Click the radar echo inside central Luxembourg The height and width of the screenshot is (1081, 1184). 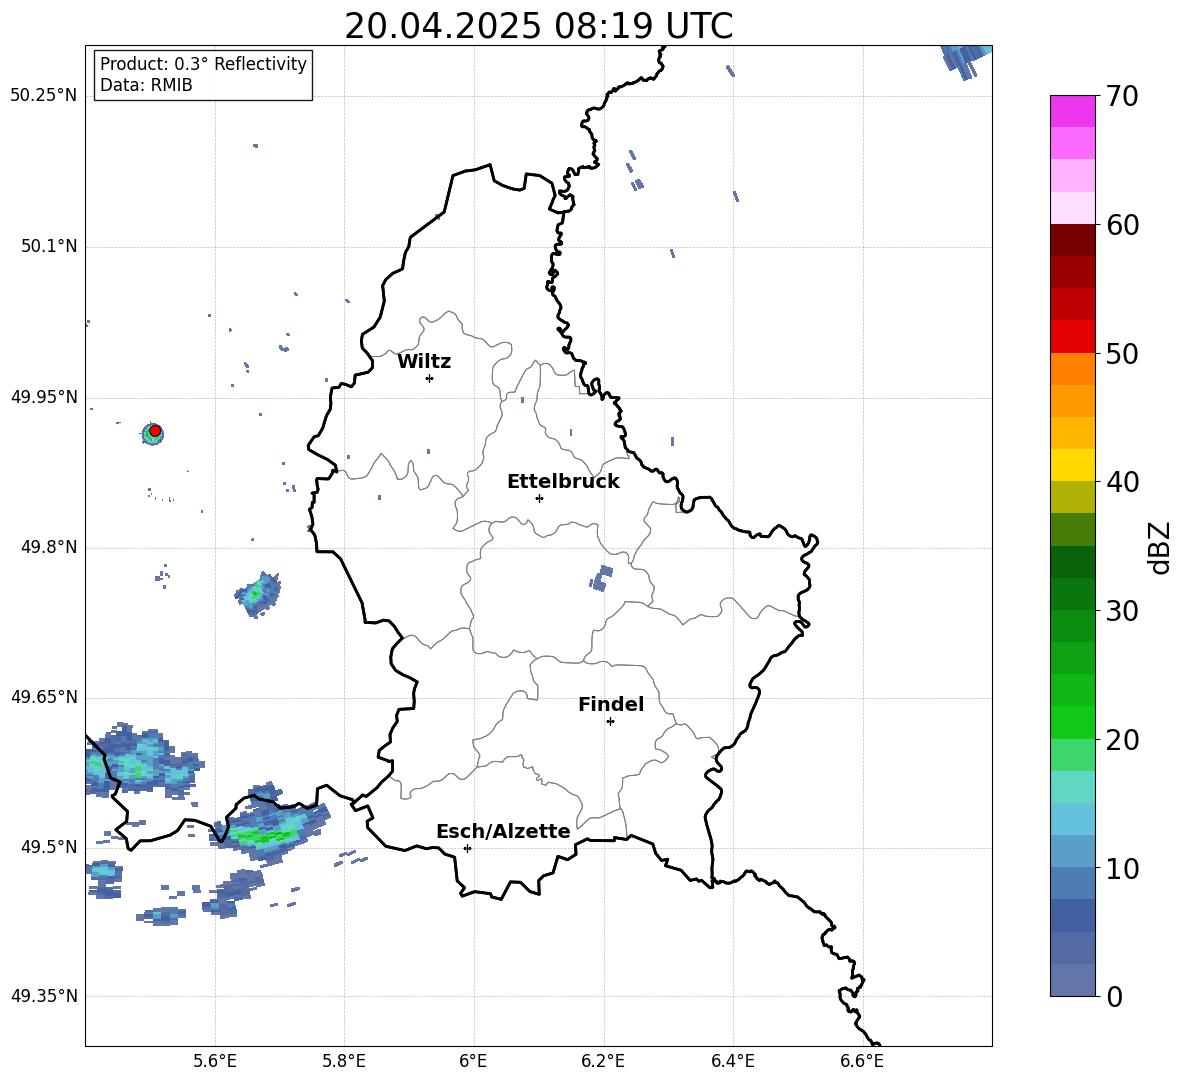coord(601,577)
